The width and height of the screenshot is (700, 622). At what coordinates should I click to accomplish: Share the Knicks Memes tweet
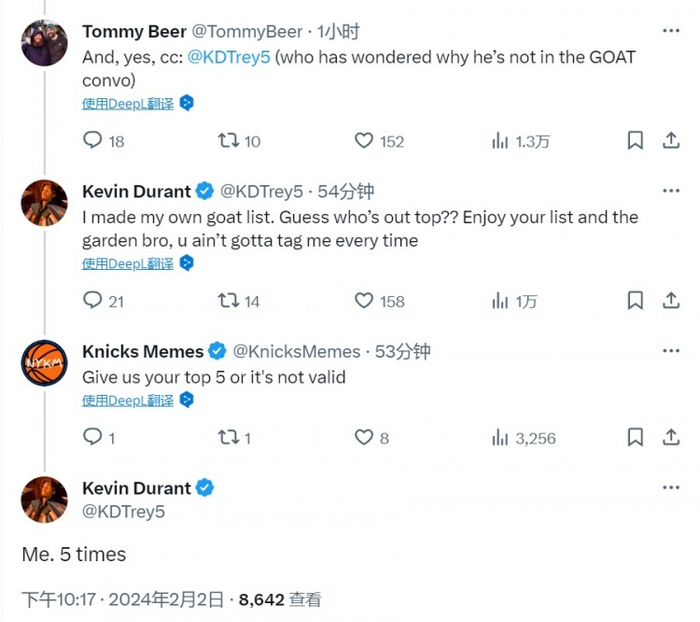pyautogui.click(x=671, y=438)
